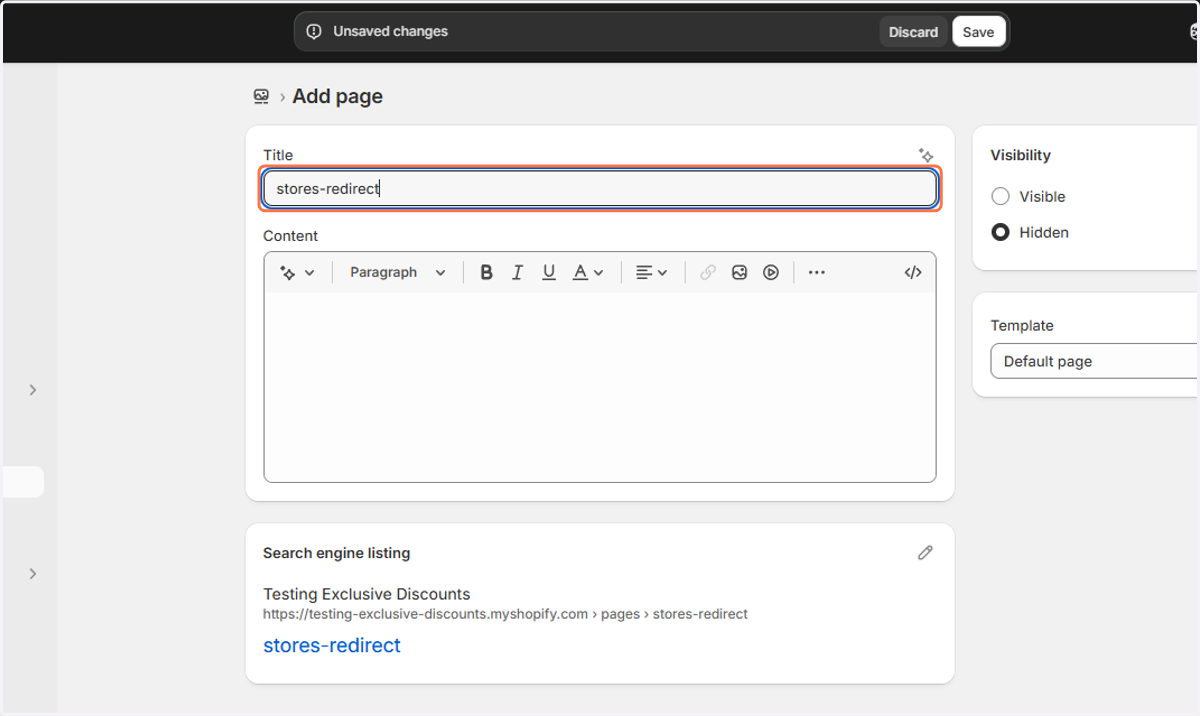Open the Template Default page dropdown
The image size is (1200, 716).
[x=1094, y=361]
